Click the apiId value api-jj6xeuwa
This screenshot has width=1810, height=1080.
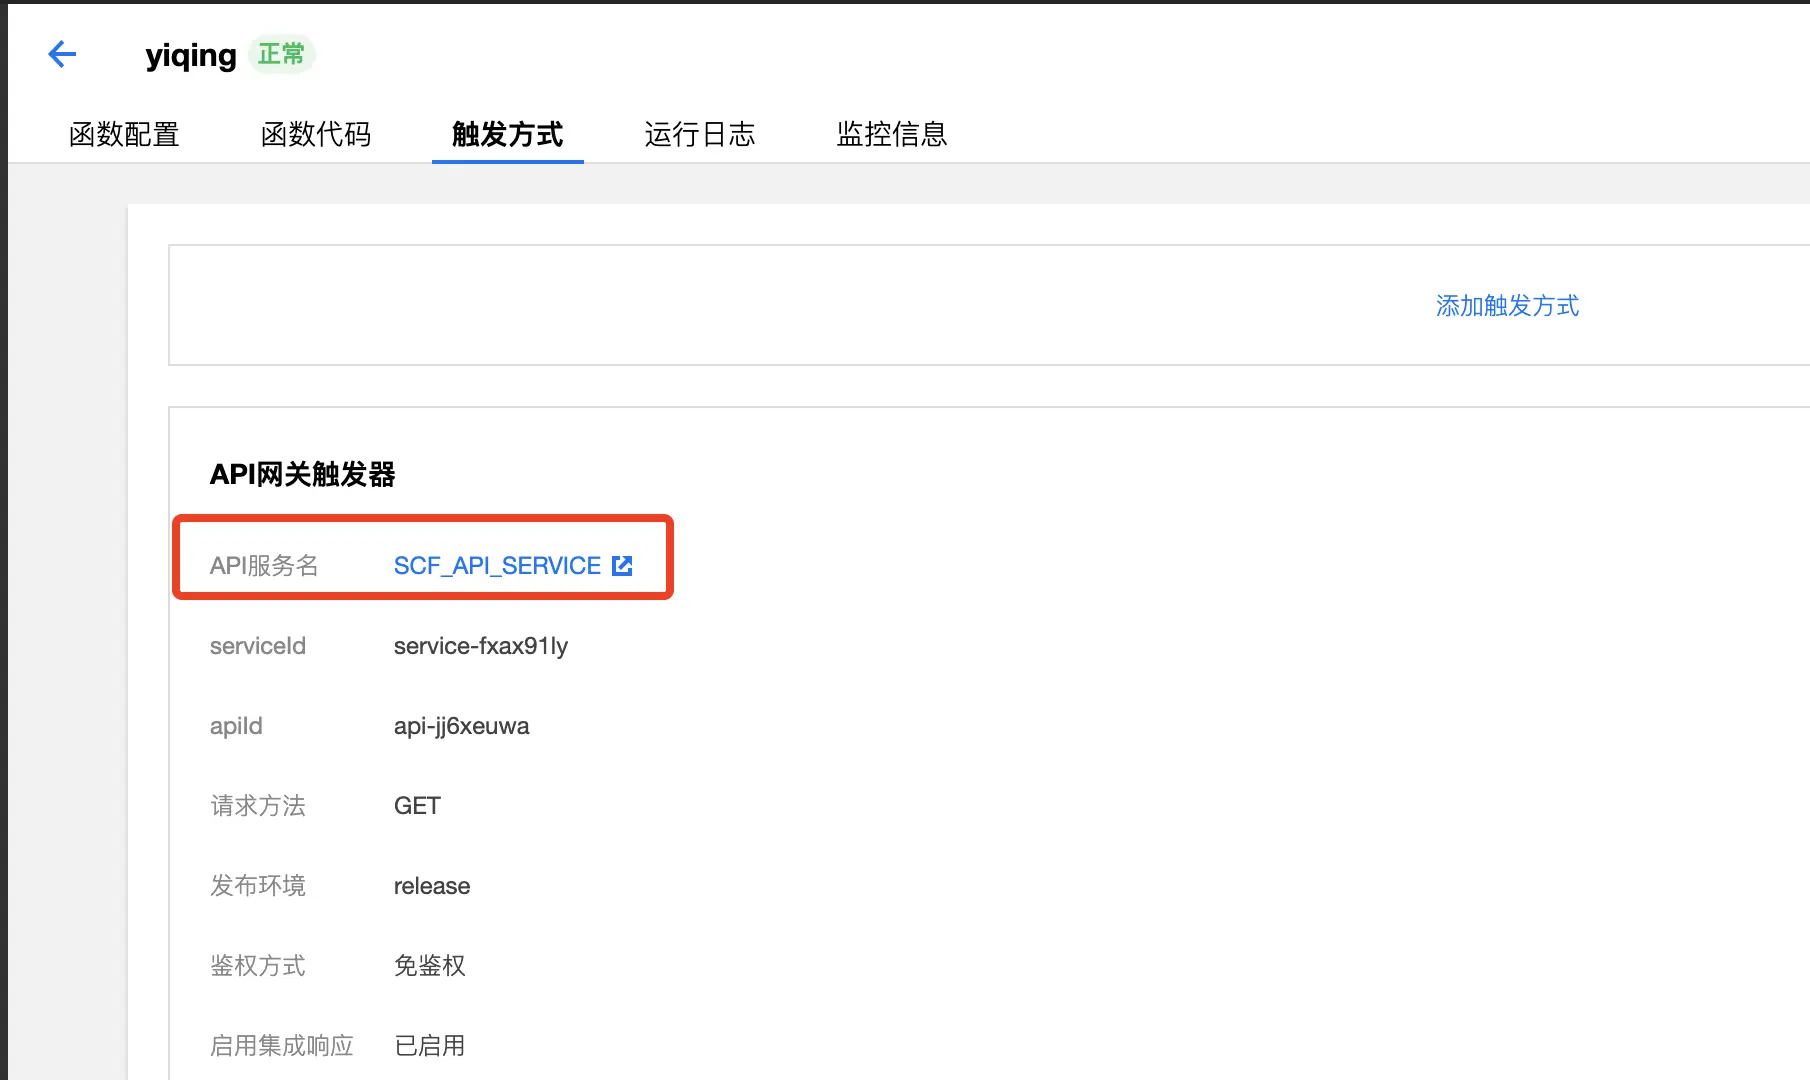click(461, 726)
